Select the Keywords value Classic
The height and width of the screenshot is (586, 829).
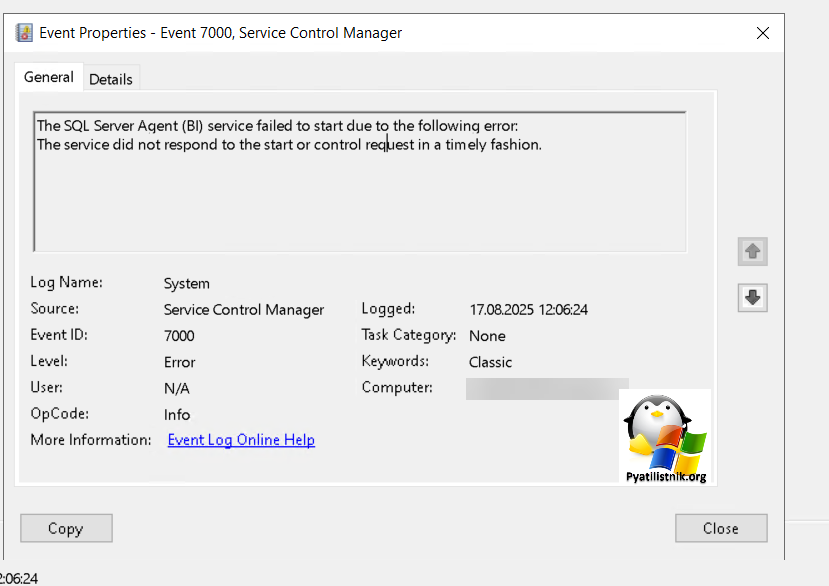pyautogui.click(x=490, y=362)
